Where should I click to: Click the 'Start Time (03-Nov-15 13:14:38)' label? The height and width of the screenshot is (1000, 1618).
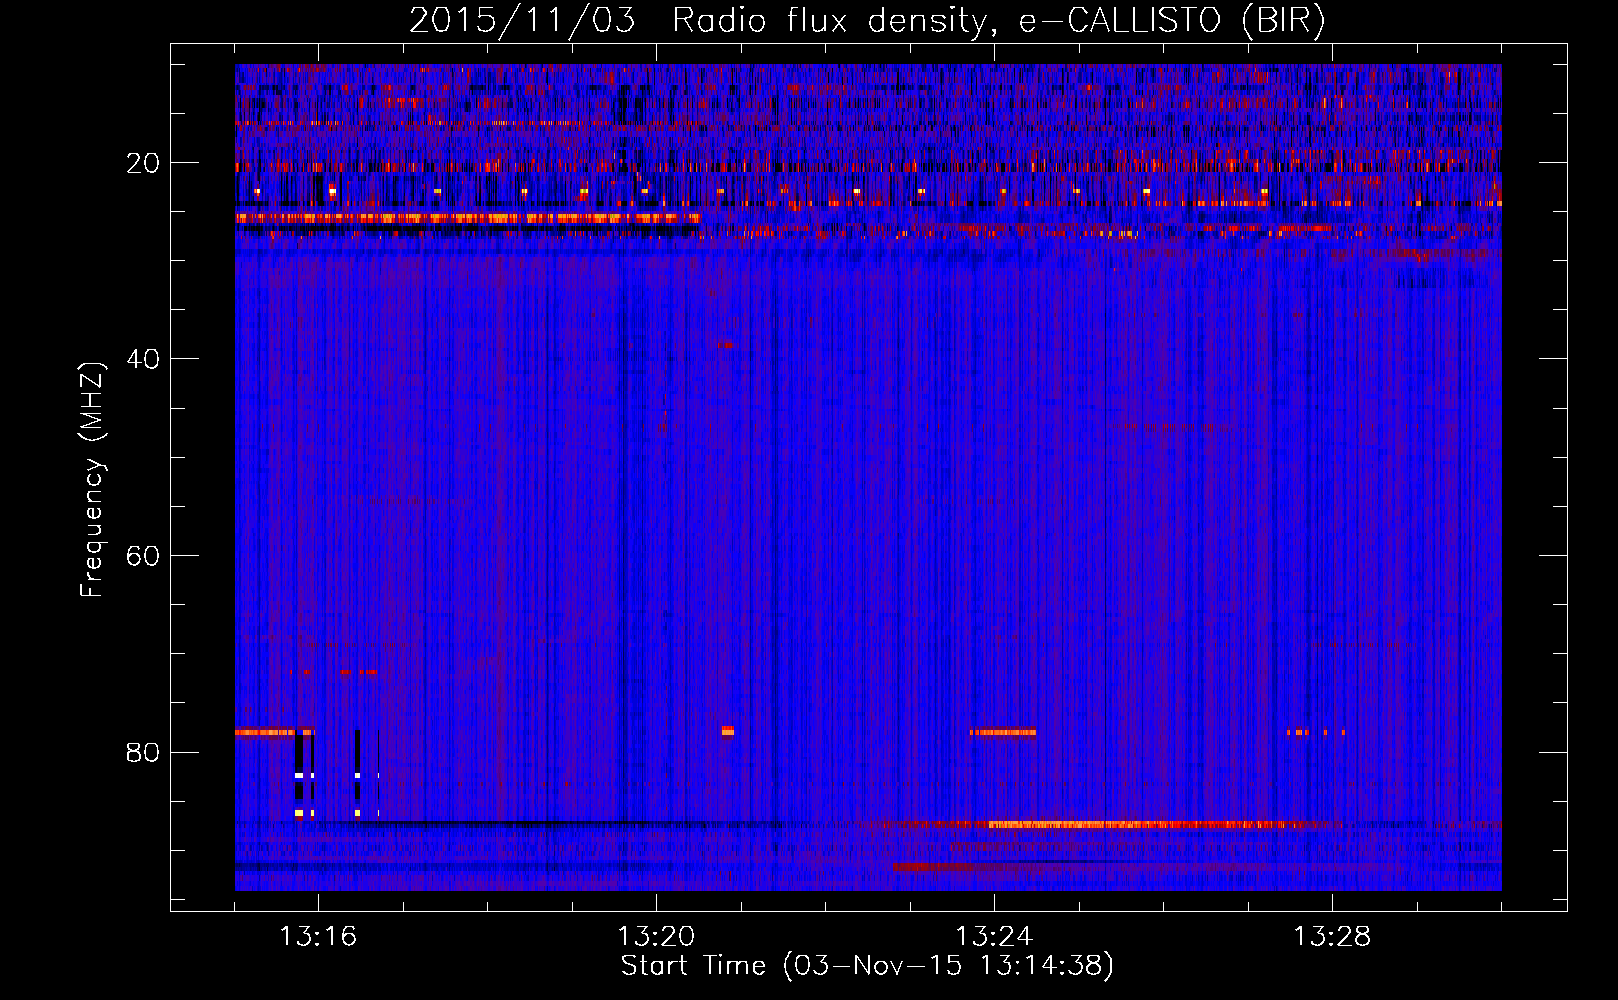867,966
